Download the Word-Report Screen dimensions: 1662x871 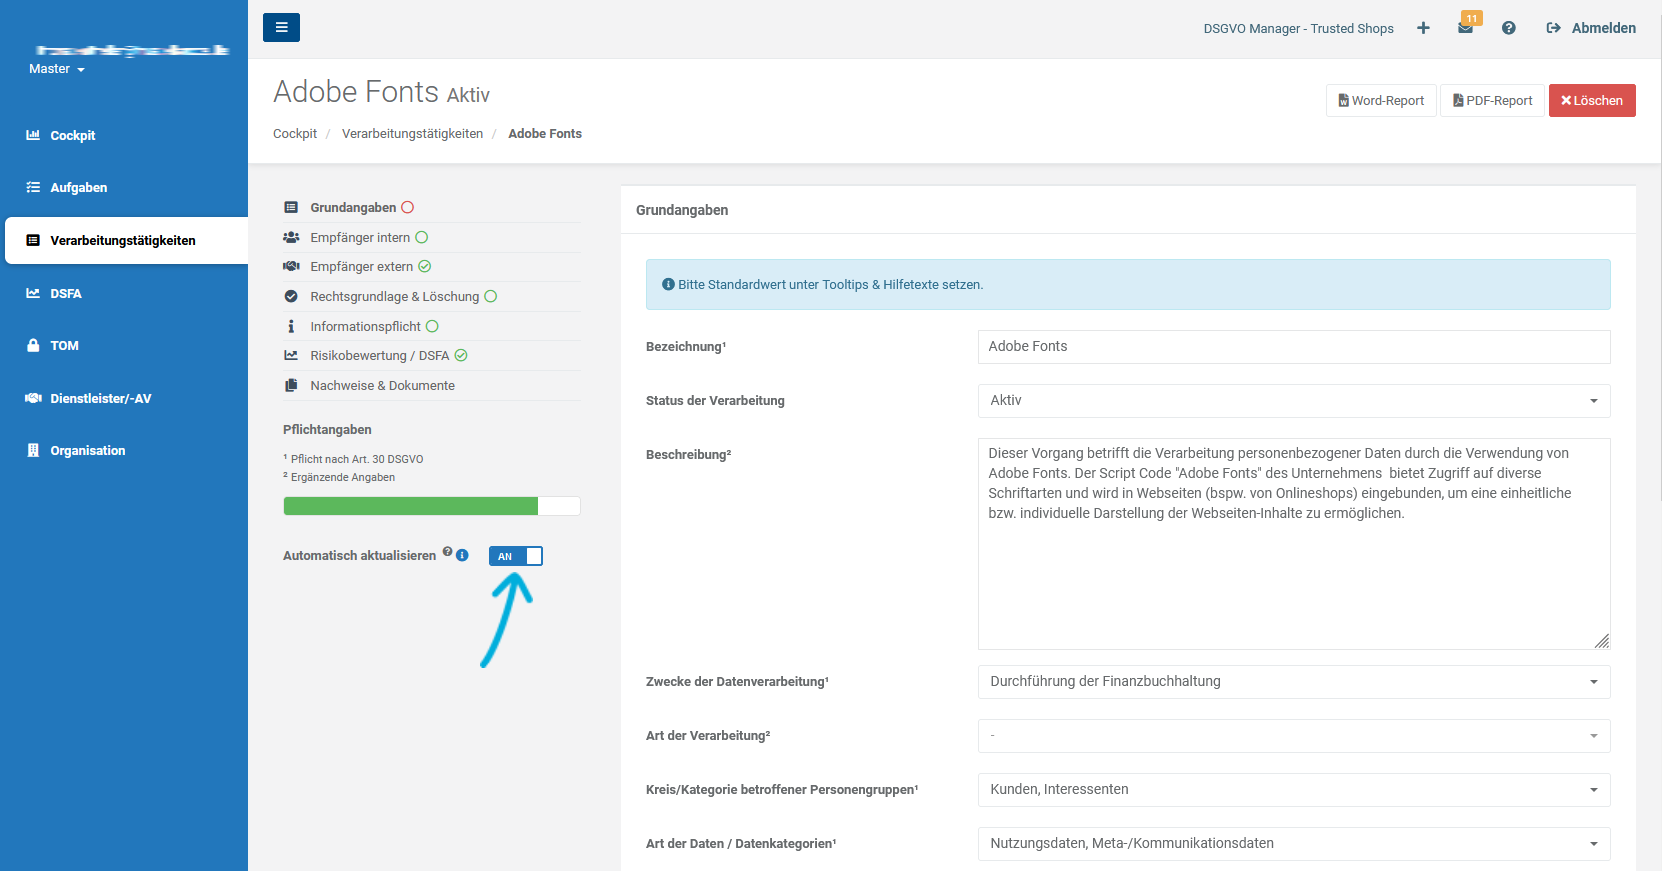pyautogui.click(x=1381, y=100)
